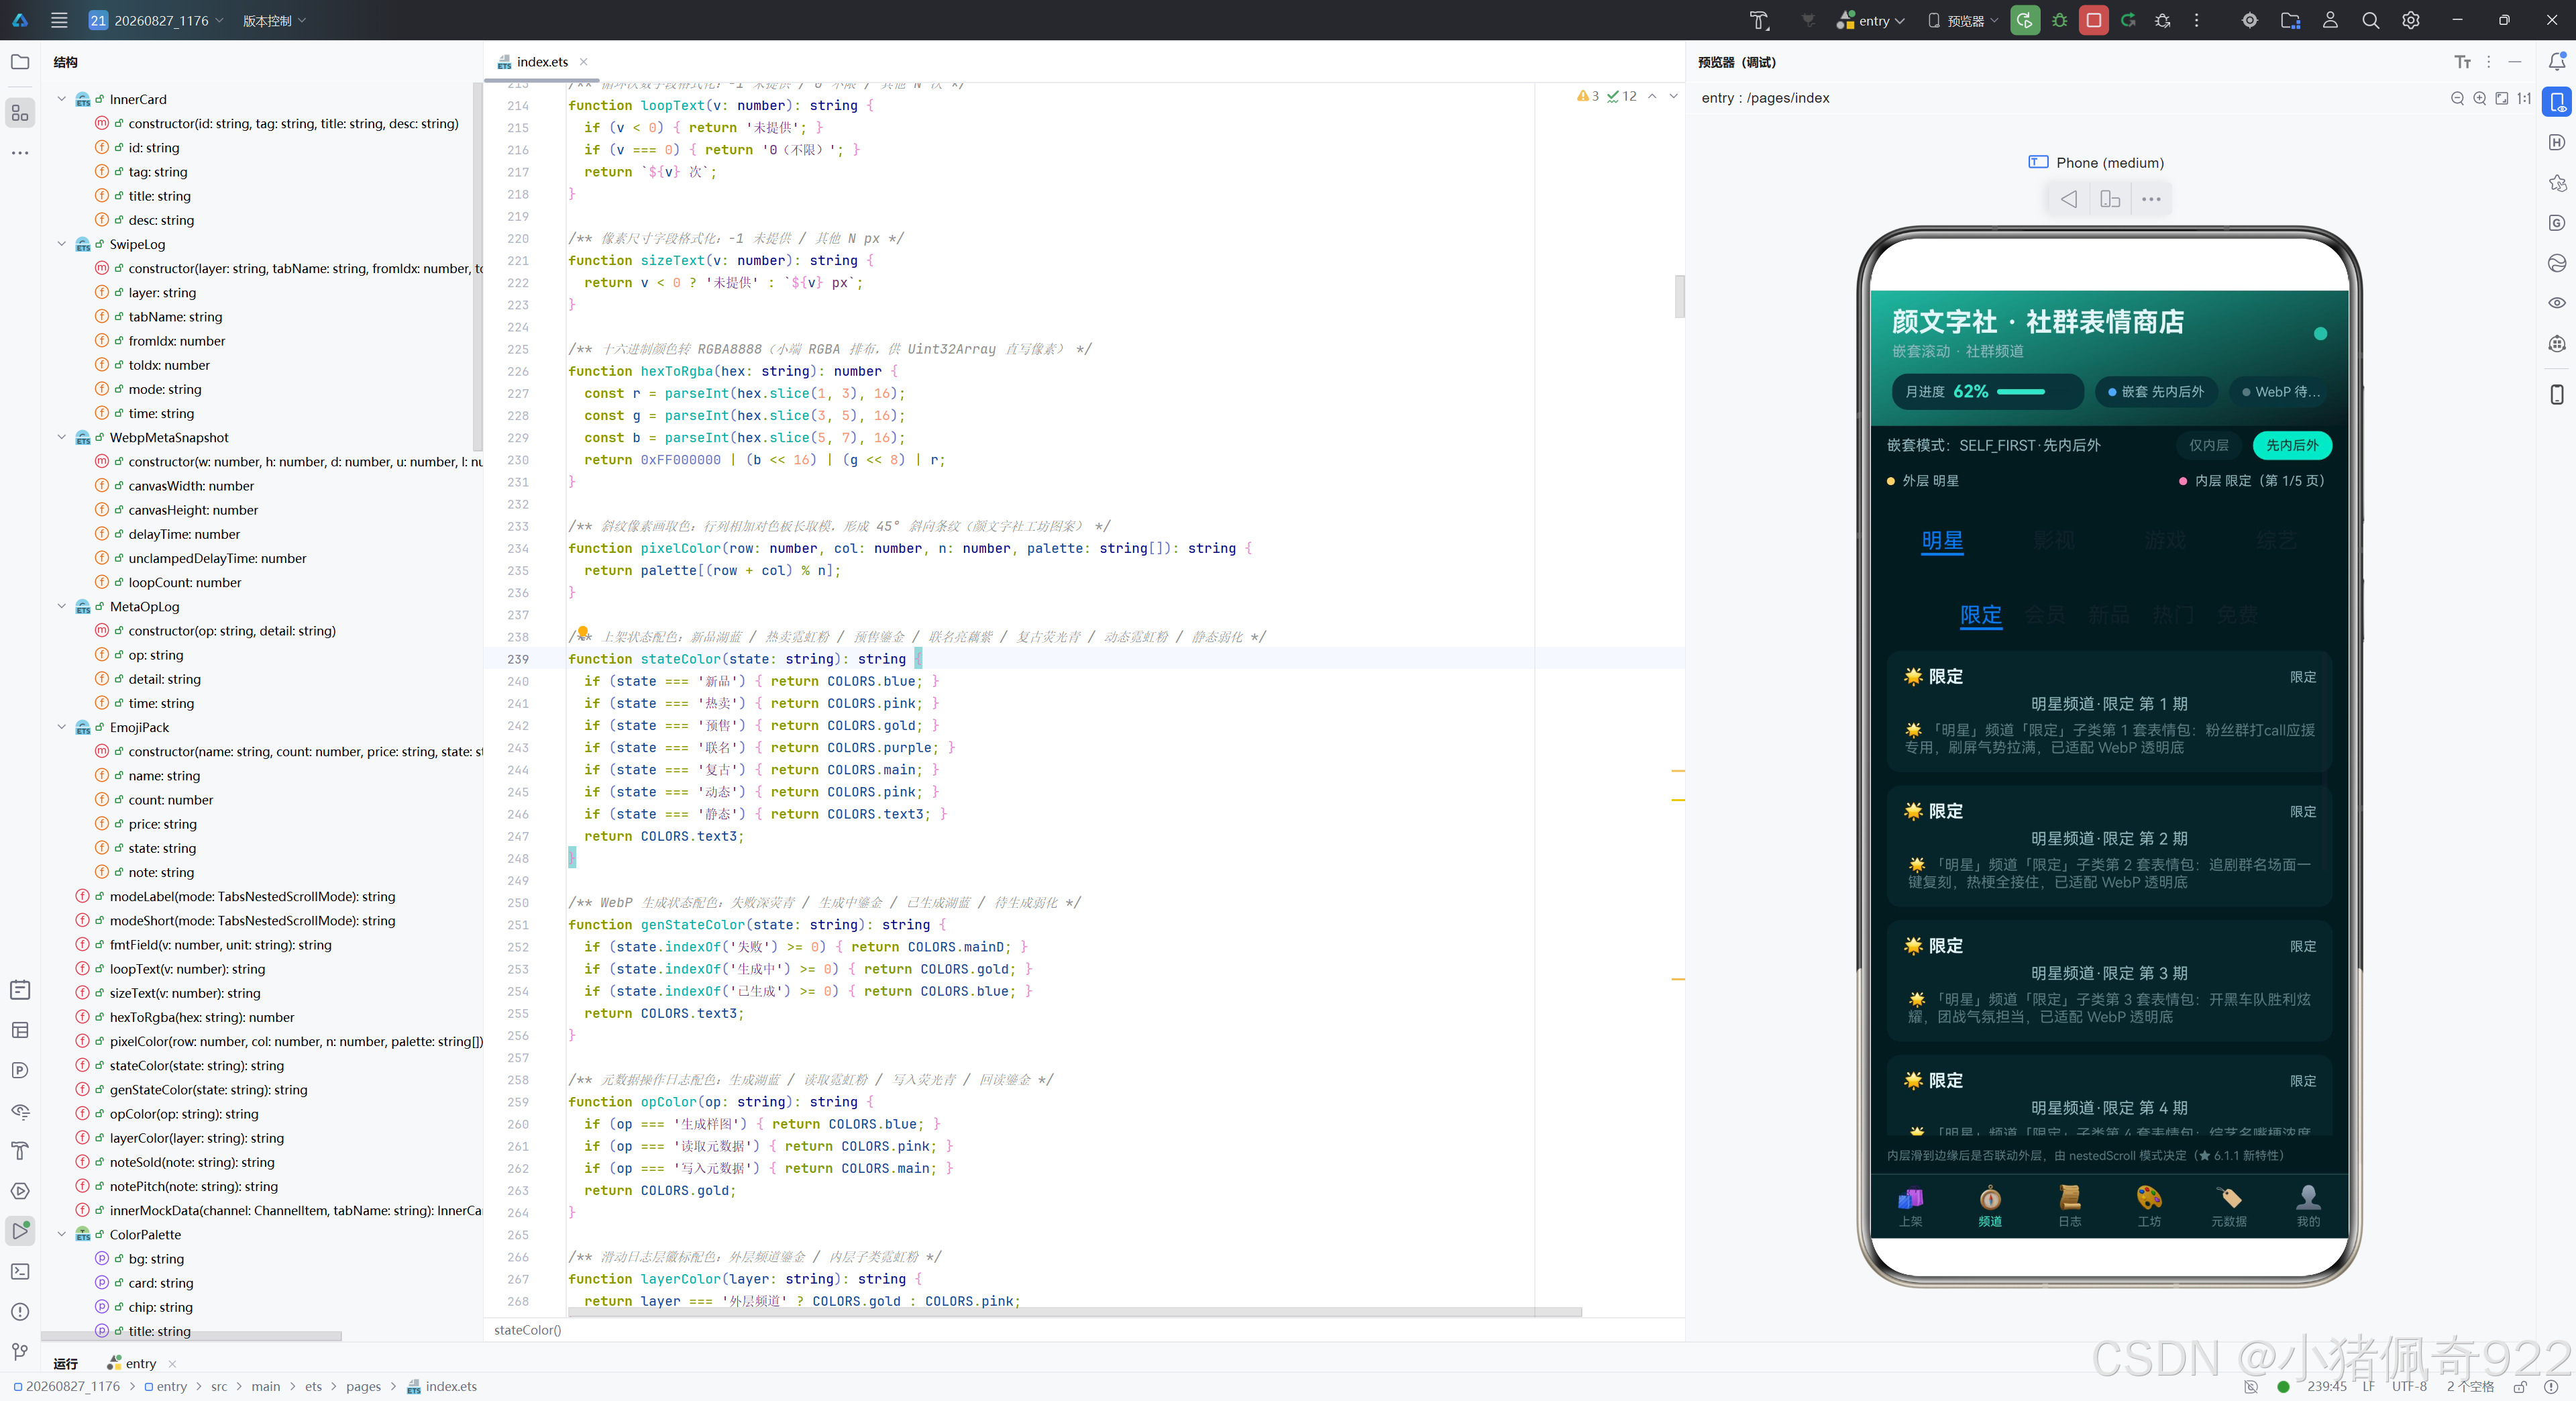Open the Search everywhere magnifier

(2370, 20)
